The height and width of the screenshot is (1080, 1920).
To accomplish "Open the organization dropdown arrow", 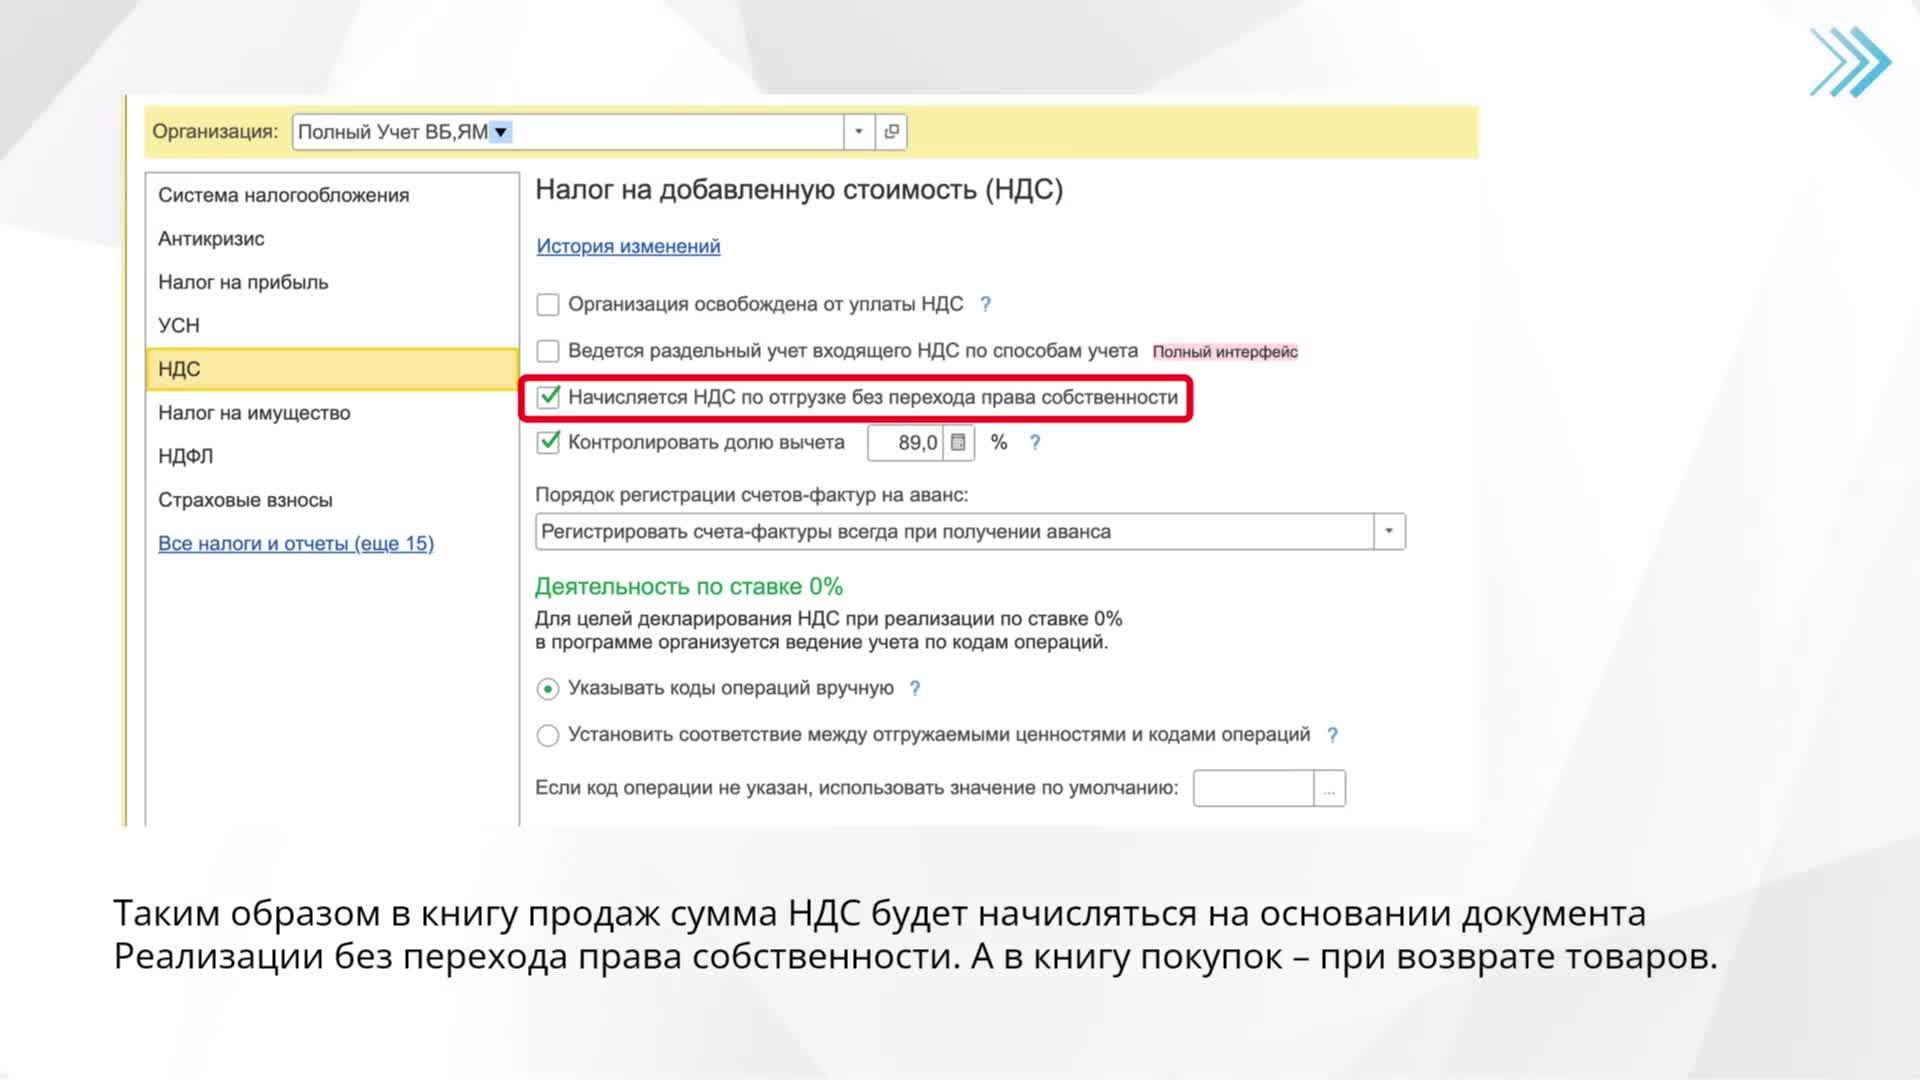I will (x=858, y=131).
